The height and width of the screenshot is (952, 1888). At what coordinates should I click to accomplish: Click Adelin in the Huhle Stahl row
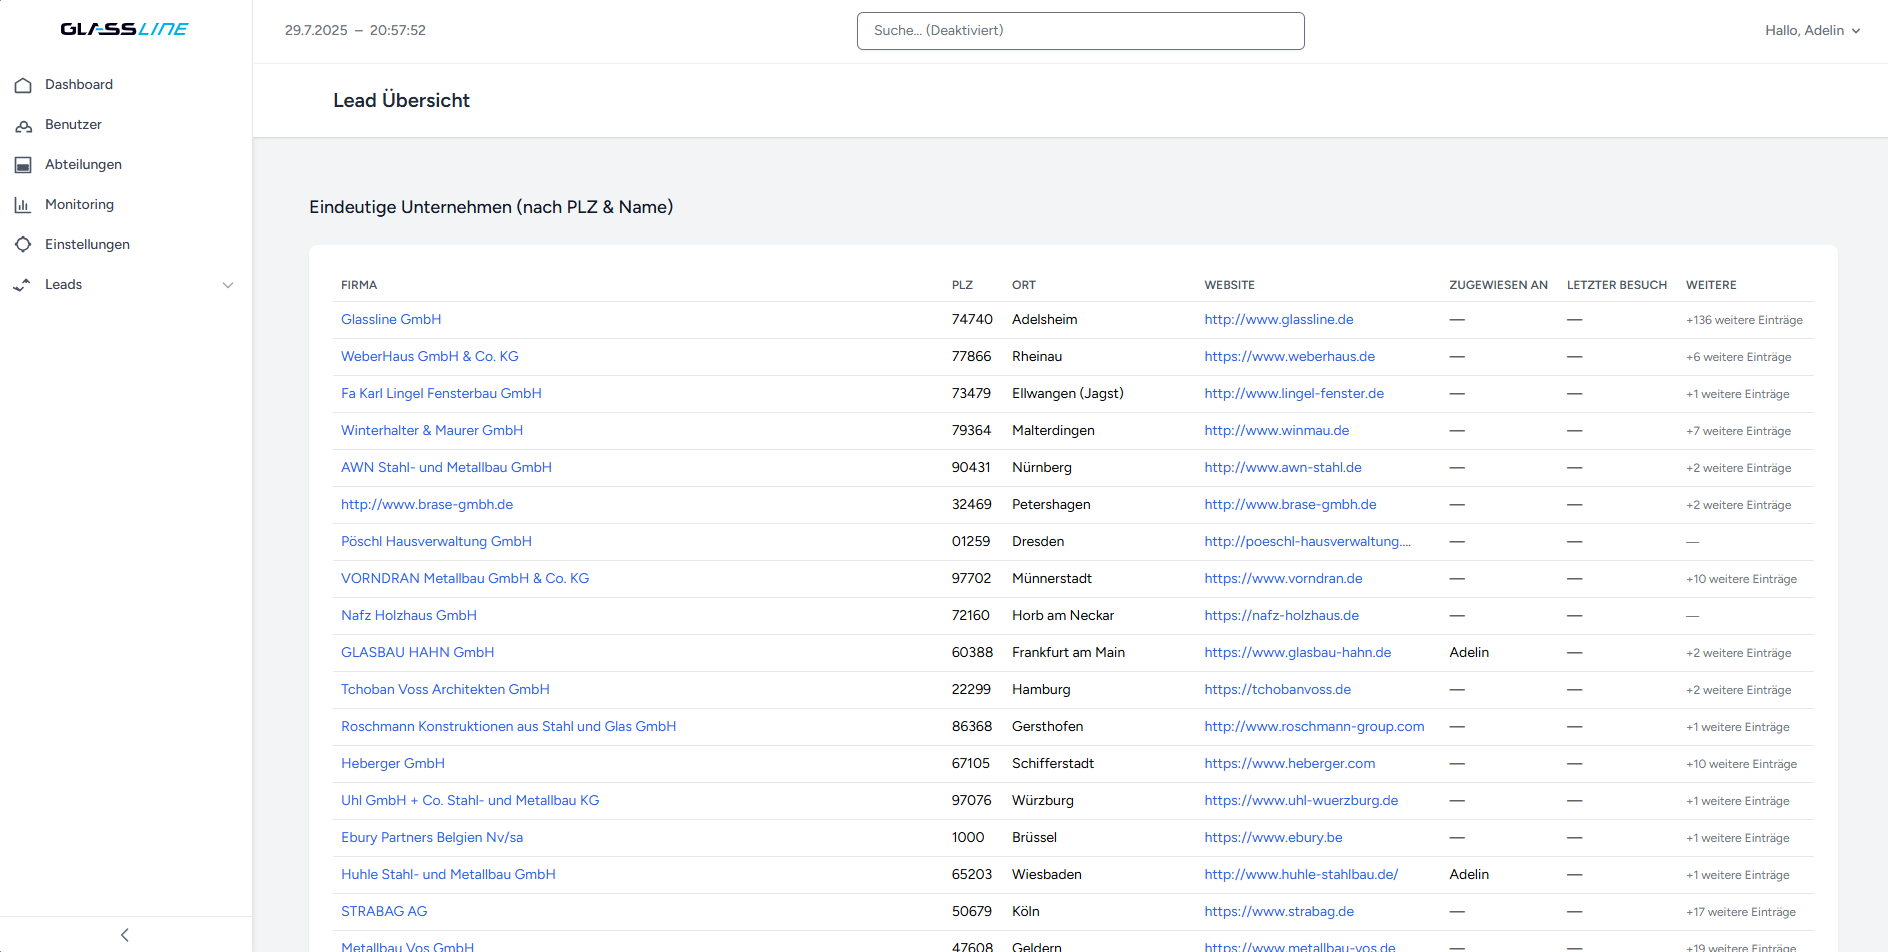(x=1469, y=875)
